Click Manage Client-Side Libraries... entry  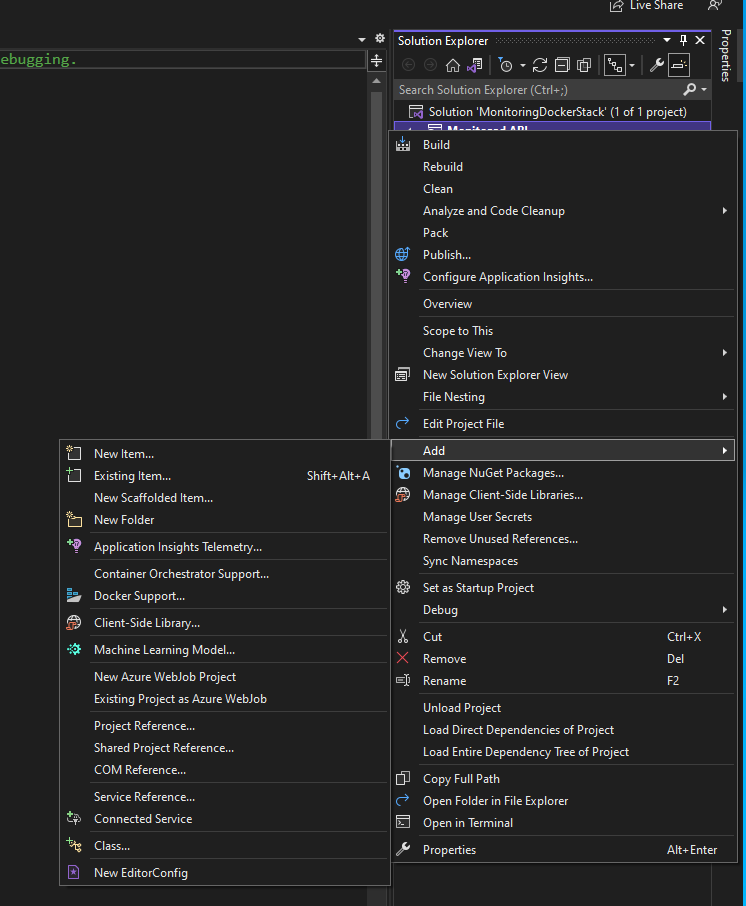pyautogui.click(x=563, y=495)
